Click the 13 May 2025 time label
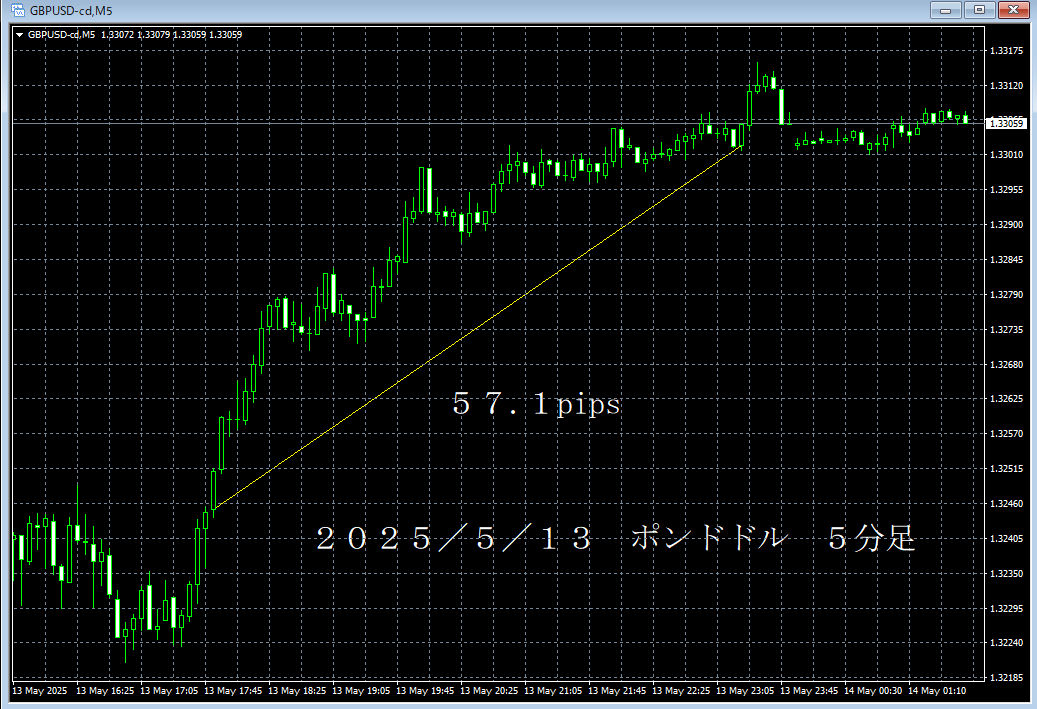Viewport: 1037px width, 709px height. click(40, 691)
